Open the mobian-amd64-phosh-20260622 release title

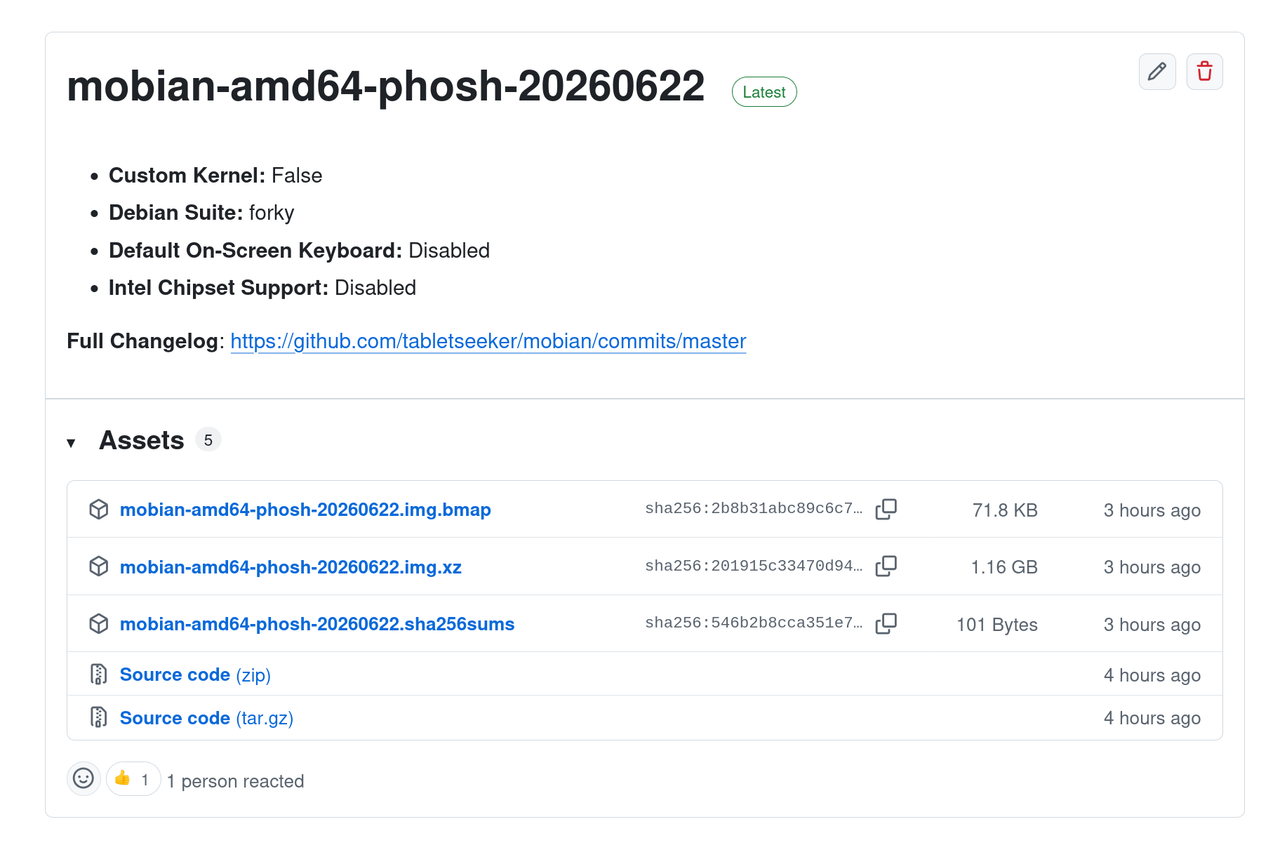point(386,87)
